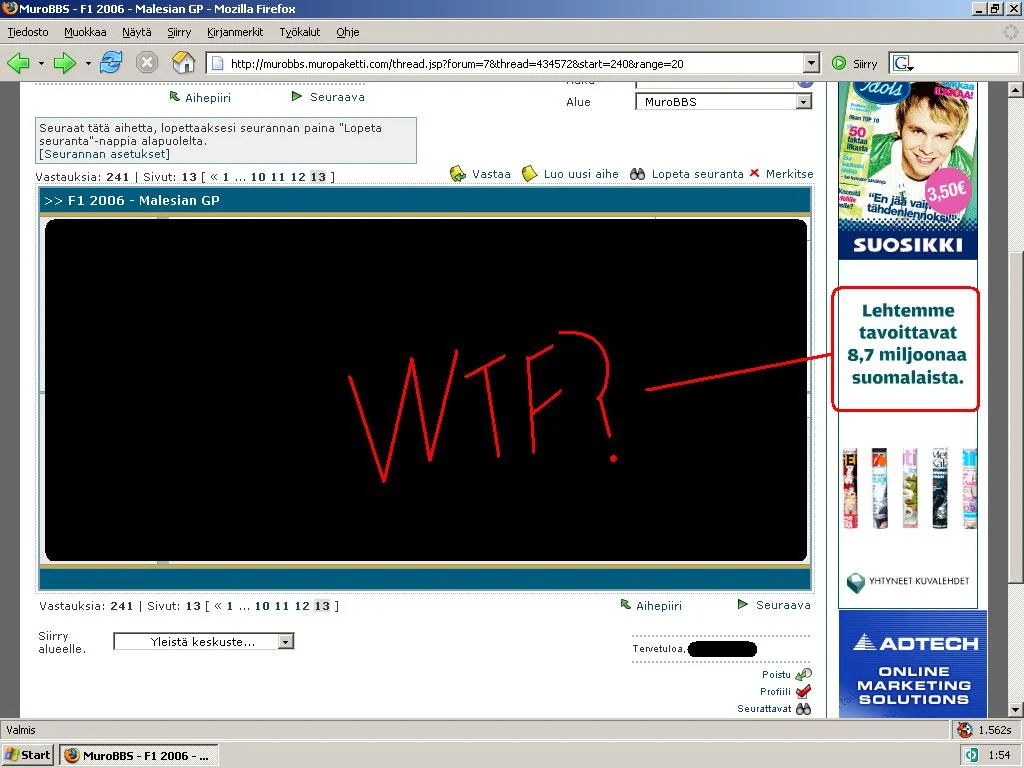Image resolution: width=1024 pixels, height=768 pixels.
Task: Open the back button history dropdown arrow
Action: (41, 63)
